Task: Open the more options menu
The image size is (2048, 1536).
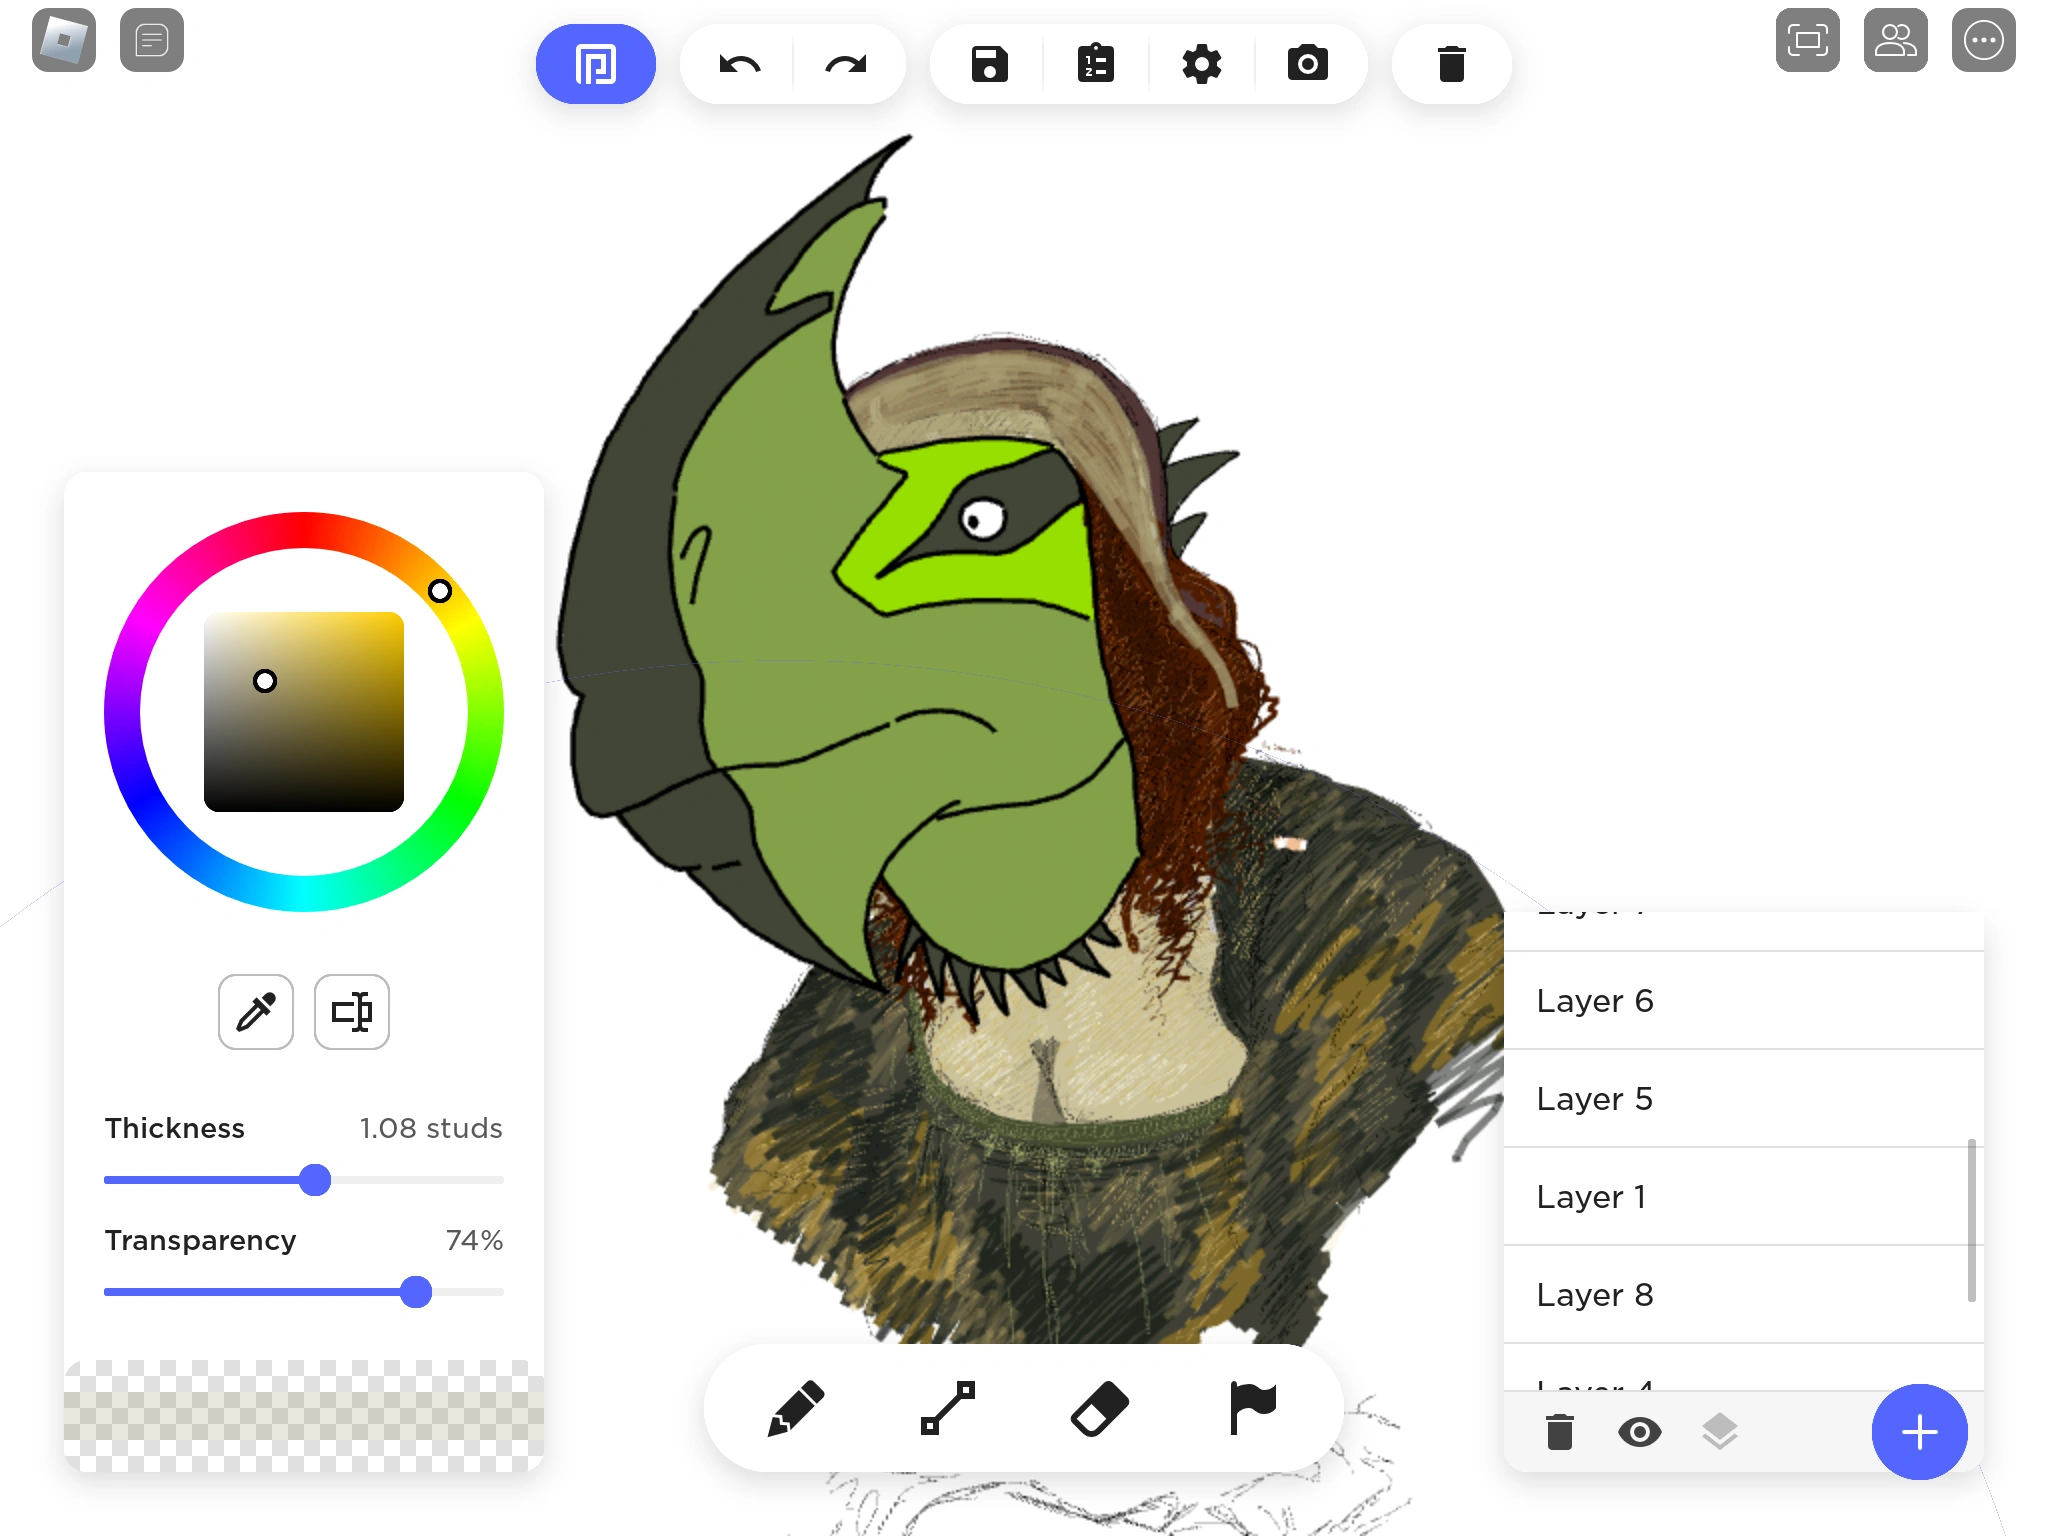Action: coord(1984,40)
